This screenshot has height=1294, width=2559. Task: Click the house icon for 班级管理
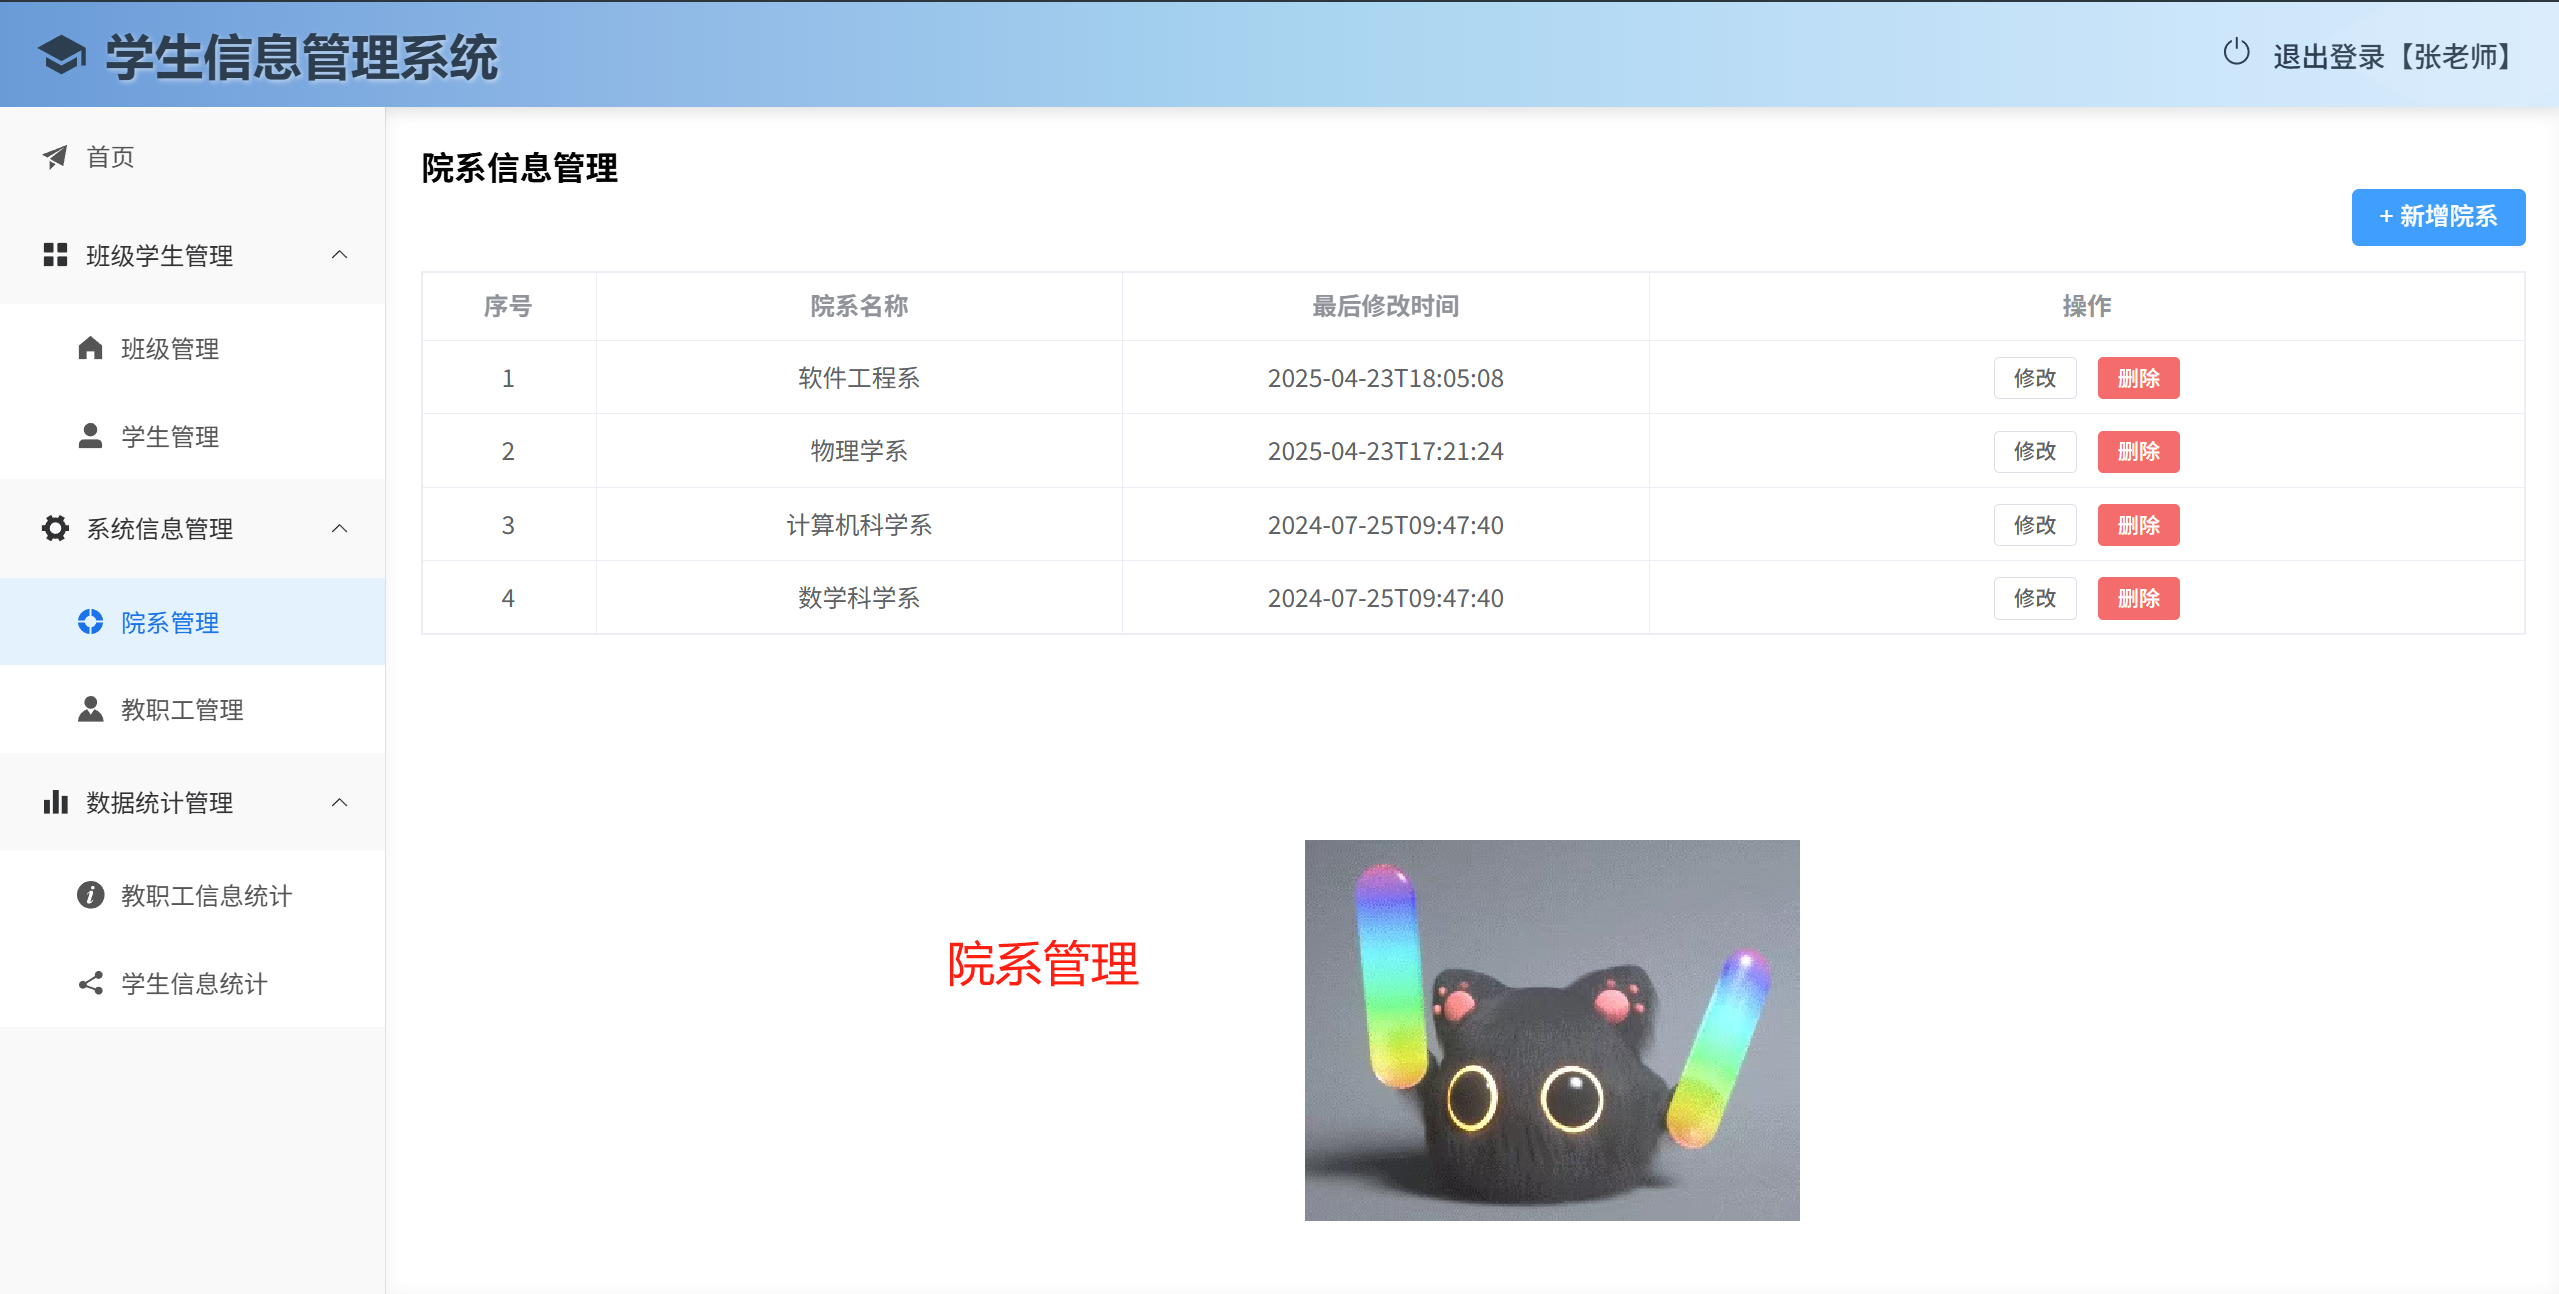pos(90,348)
